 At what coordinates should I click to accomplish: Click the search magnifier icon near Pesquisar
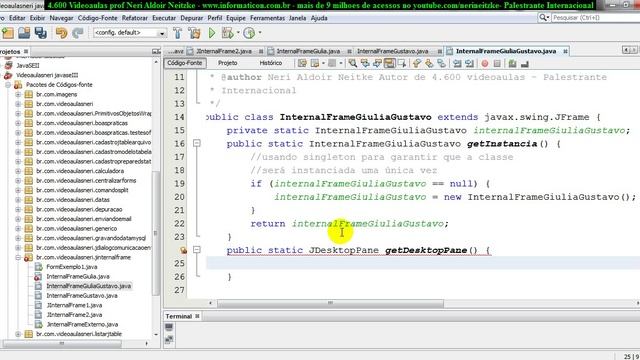[x=543, y=18]
